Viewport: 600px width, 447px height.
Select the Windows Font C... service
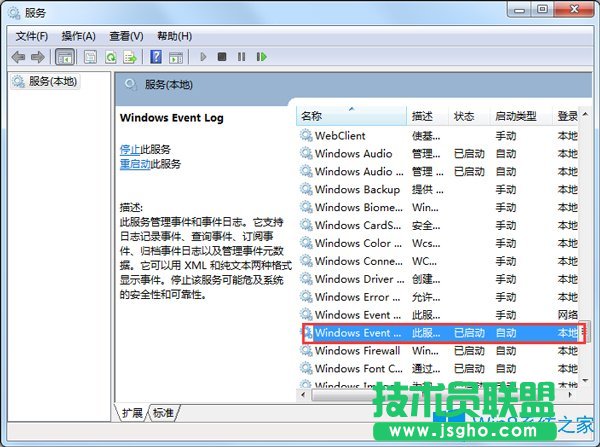(x=439, y=369)
